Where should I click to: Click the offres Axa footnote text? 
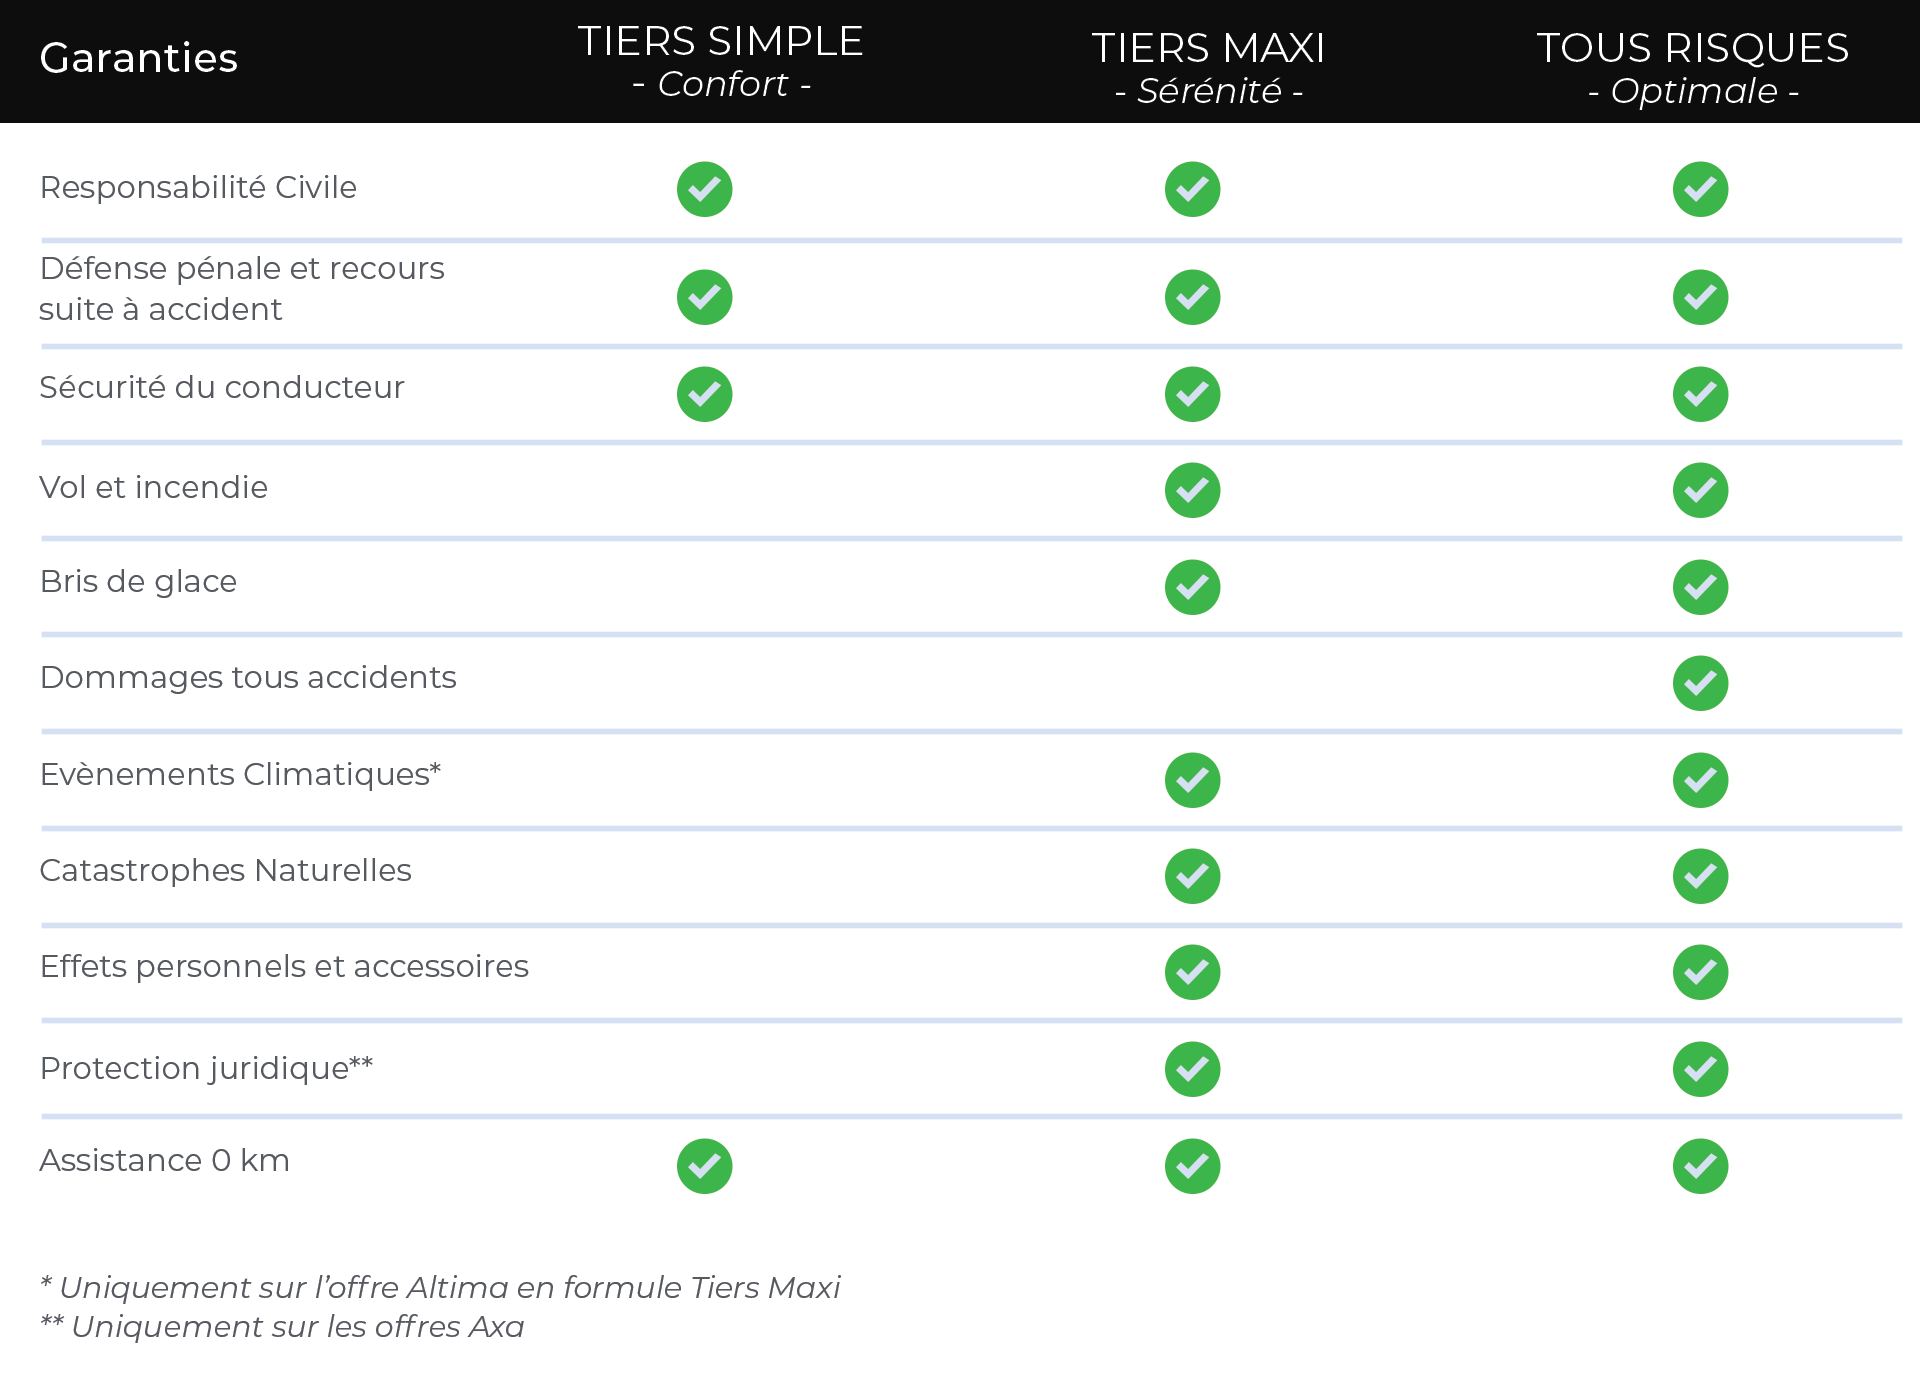coord(282,1326)
